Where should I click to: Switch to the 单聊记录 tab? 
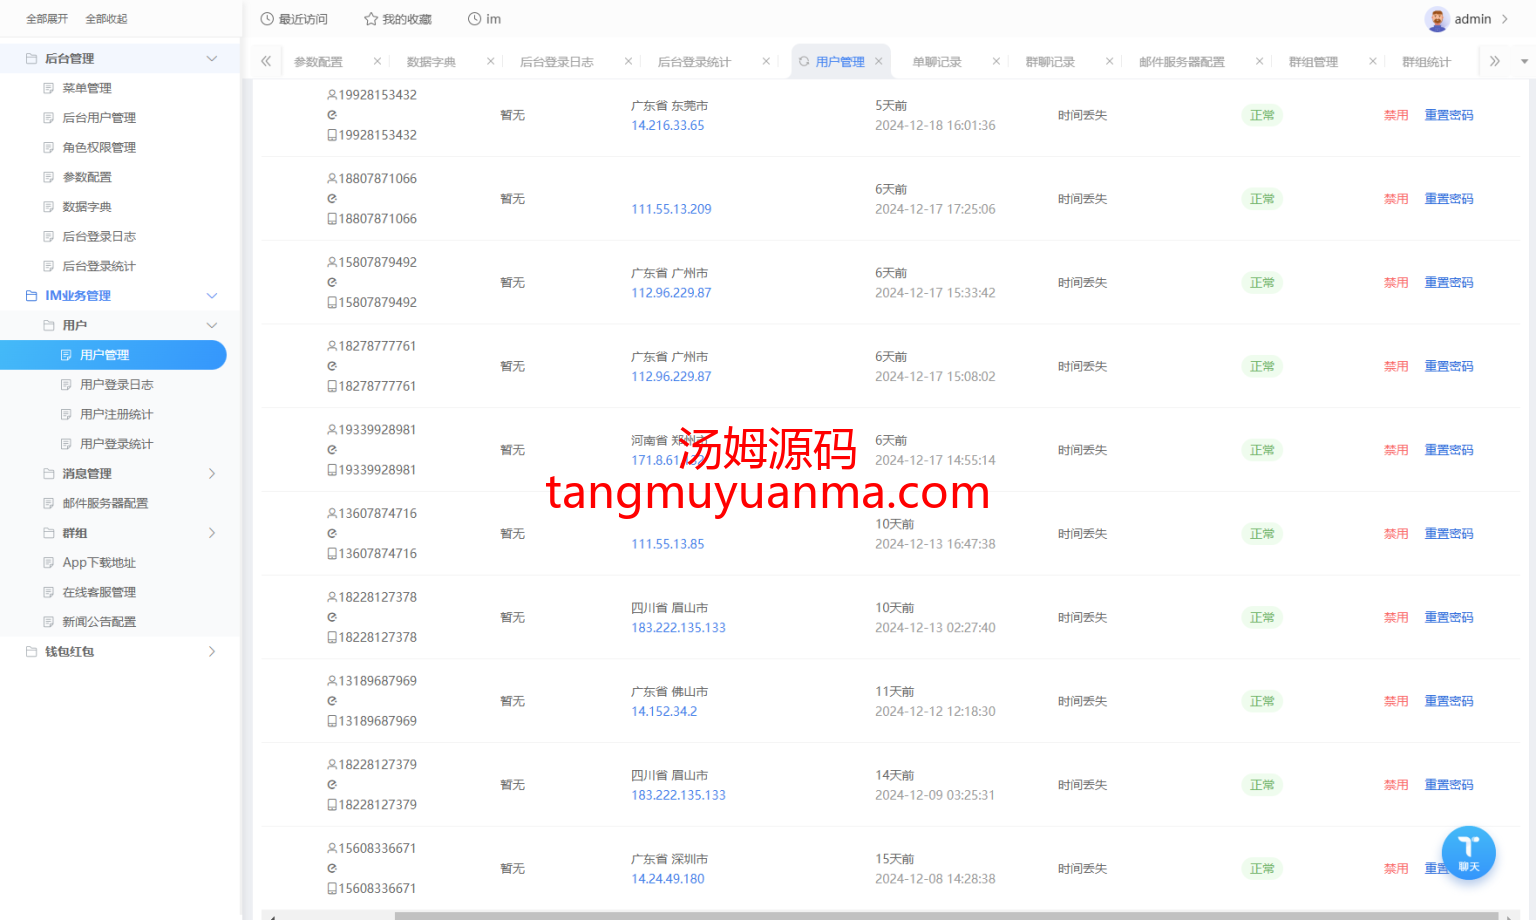point(937,62)
